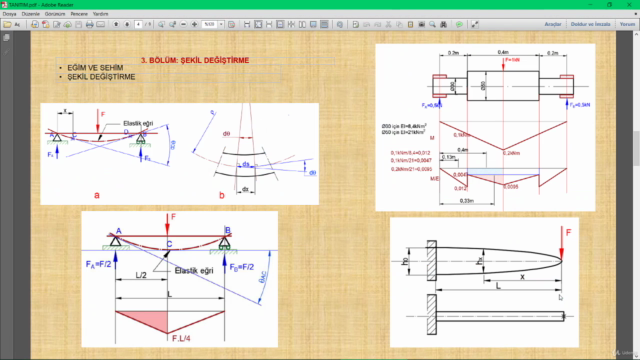Click the save as PDF online icon
640x360 pixels.
pos(35,24)
